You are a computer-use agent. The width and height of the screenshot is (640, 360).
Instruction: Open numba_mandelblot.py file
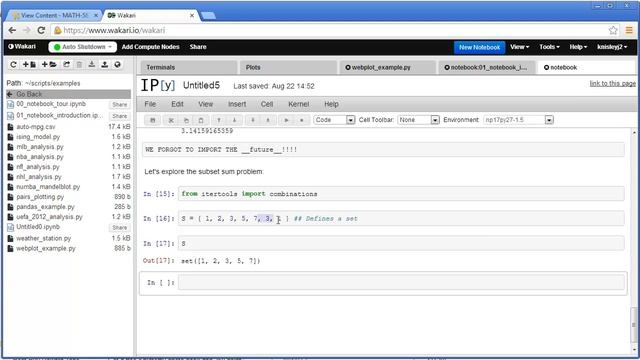point(48,187)
